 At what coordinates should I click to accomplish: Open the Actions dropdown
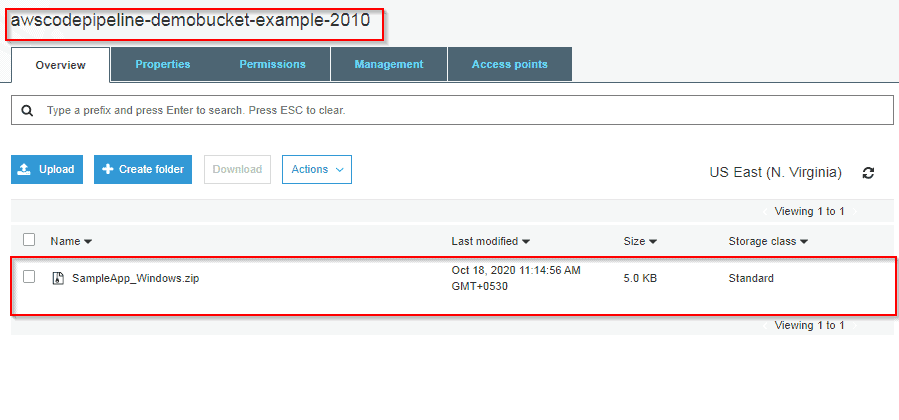tap(316, 170)
